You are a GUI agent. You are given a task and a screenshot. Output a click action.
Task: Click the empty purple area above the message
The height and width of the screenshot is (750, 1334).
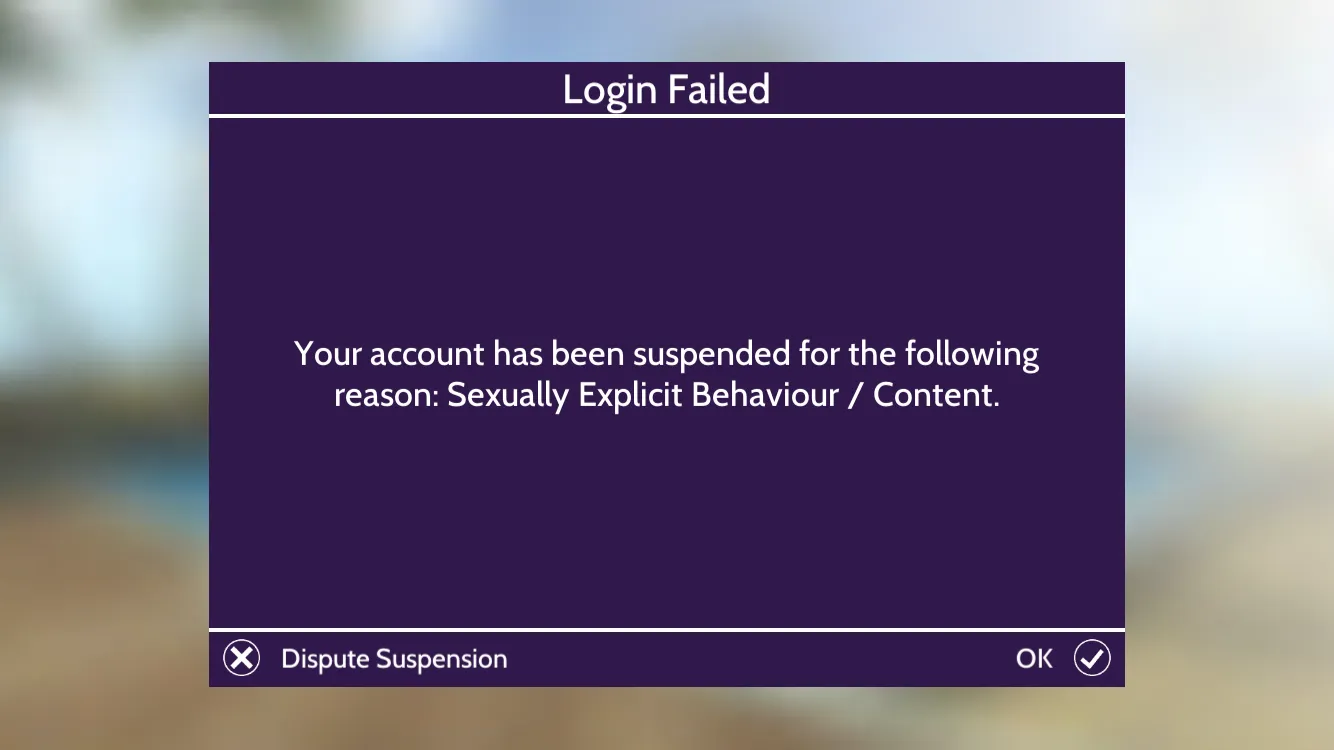tap(667, 225)
